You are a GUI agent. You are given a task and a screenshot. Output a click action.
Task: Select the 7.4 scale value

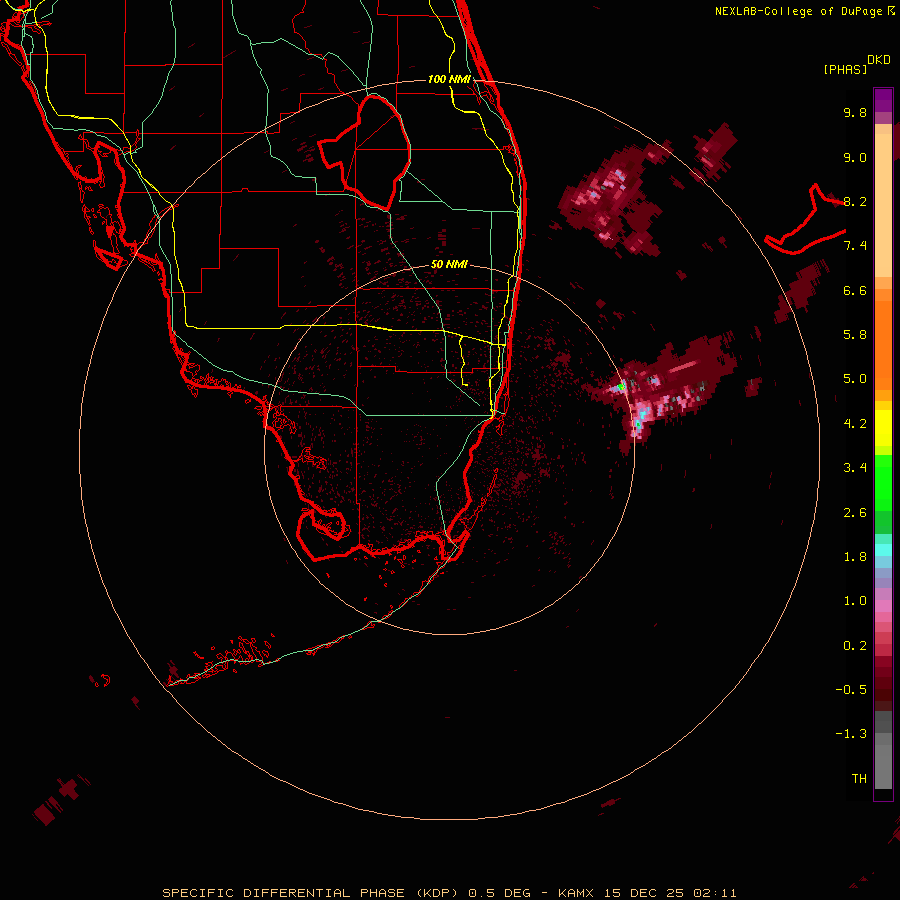(x=855, y=246)
